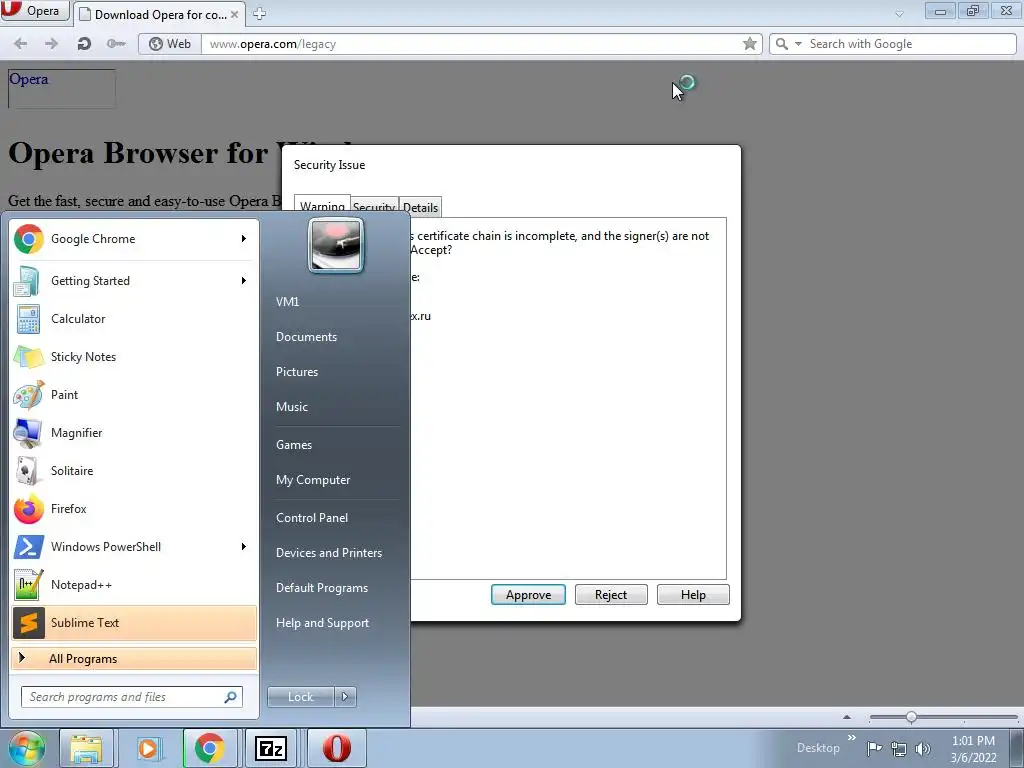Launch Solitaire from Start menu
The image size is (1024, 768).
(134, 470)
